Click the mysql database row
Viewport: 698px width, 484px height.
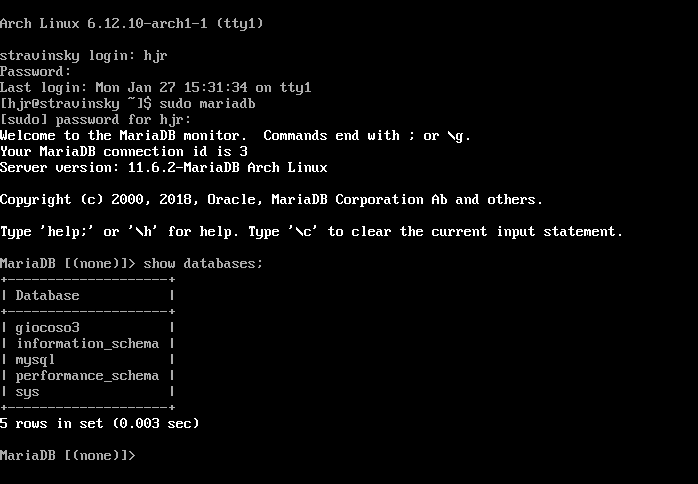coord(35,359)
